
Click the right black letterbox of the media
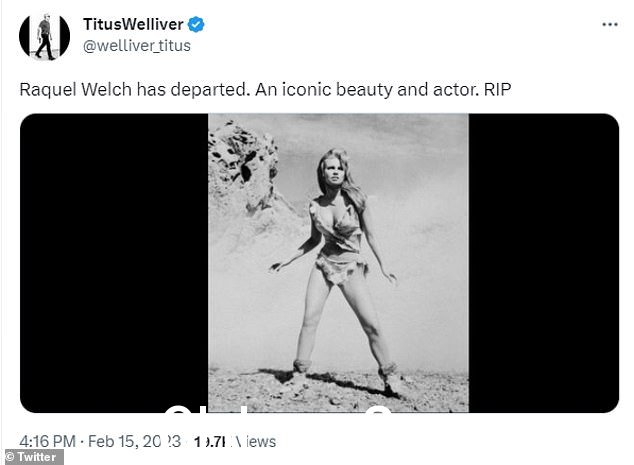point(544,263)
